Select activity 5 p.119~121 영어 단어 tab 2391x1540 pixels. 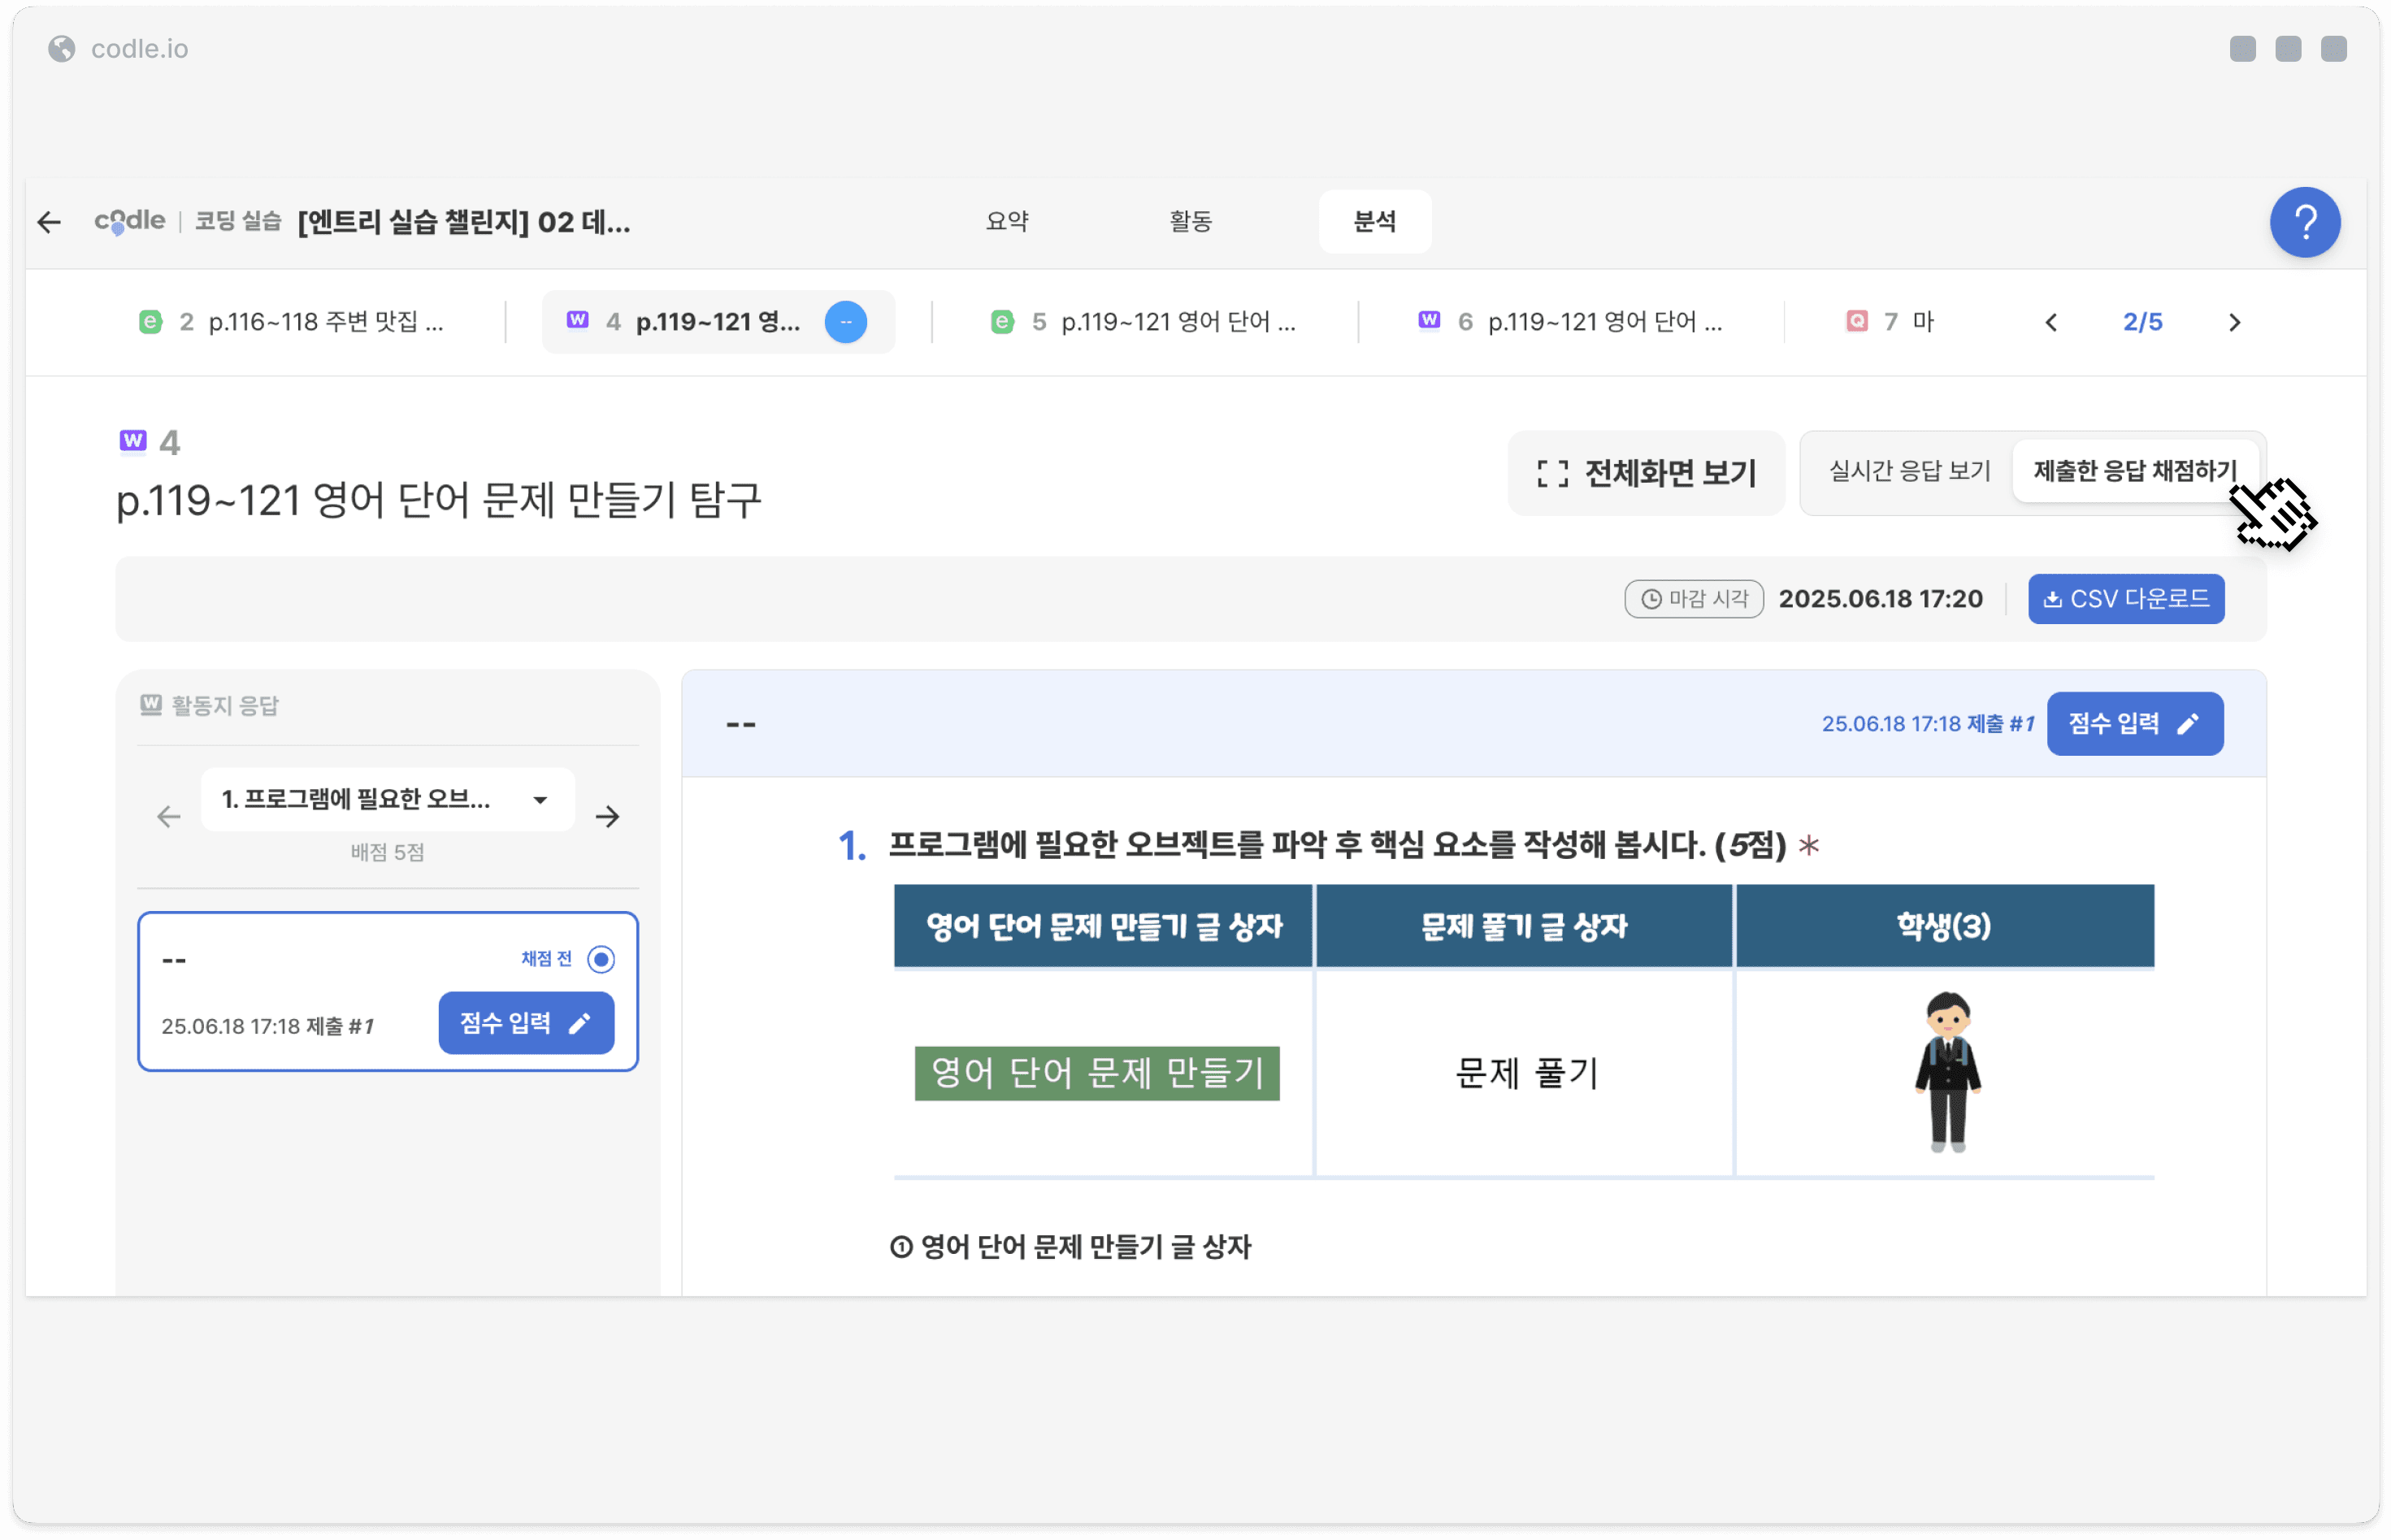(x=1145, y=322)
